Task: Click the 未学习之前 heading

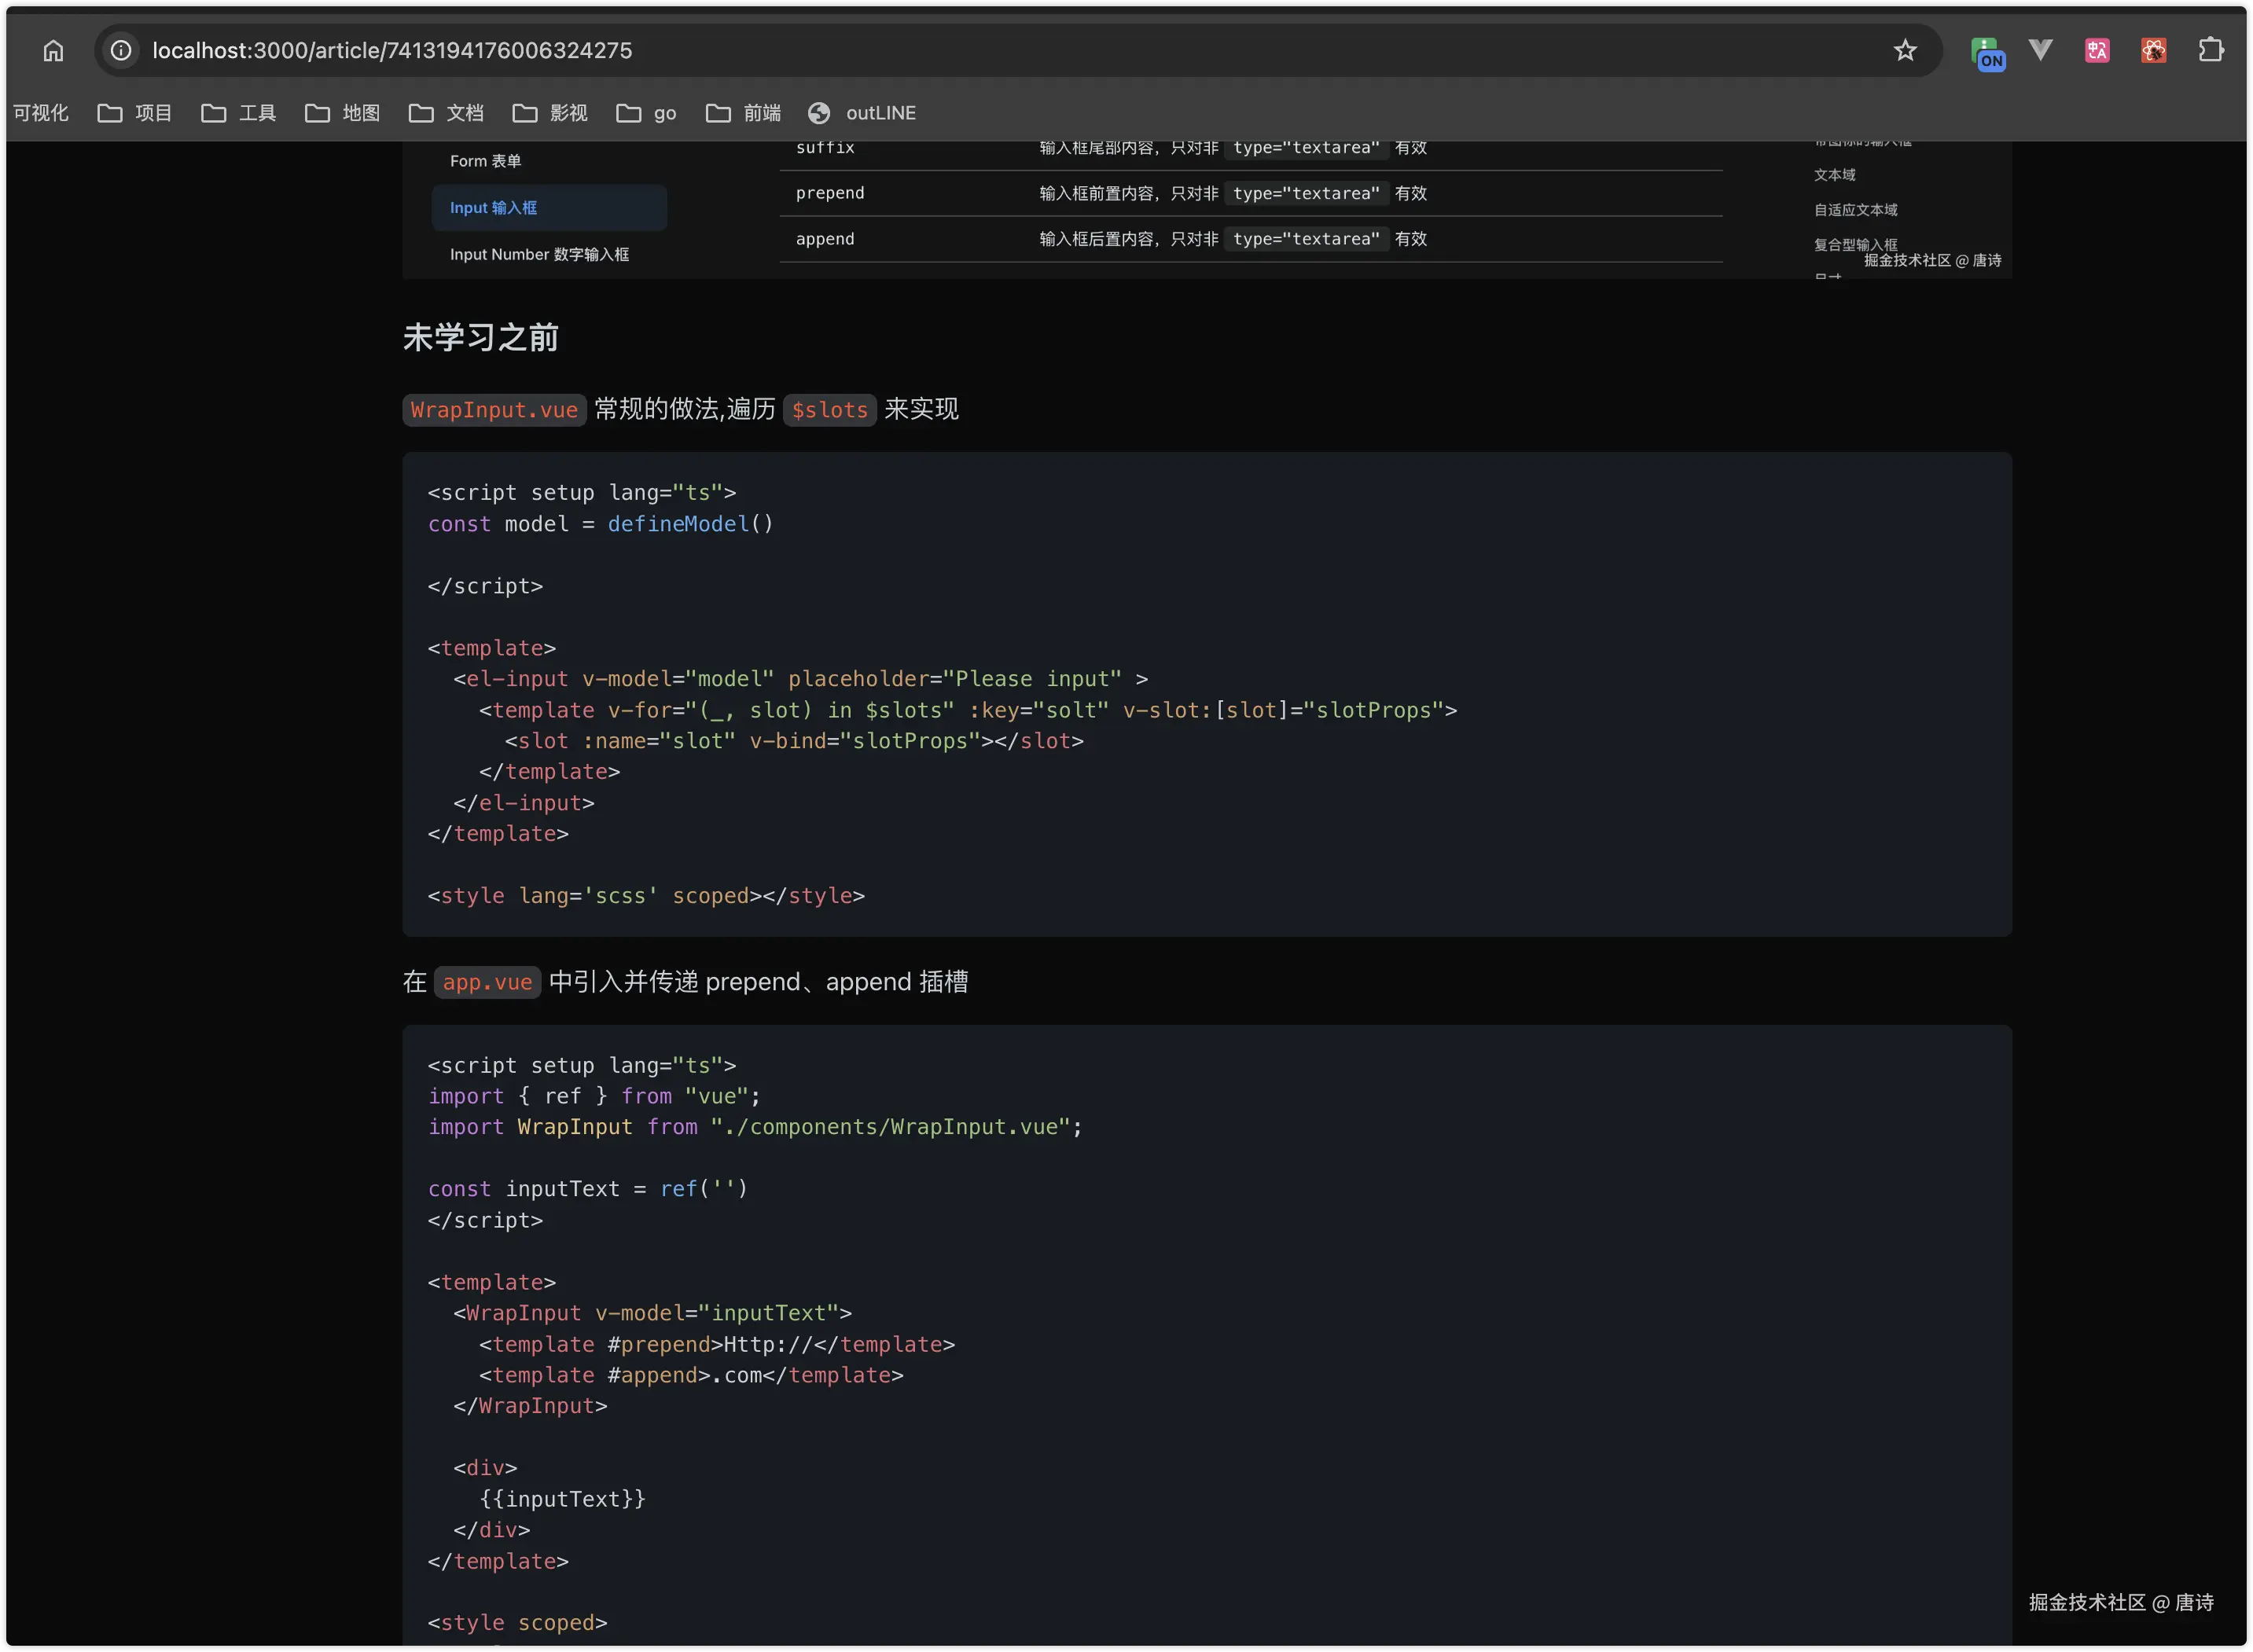Action: coord(480,337)
